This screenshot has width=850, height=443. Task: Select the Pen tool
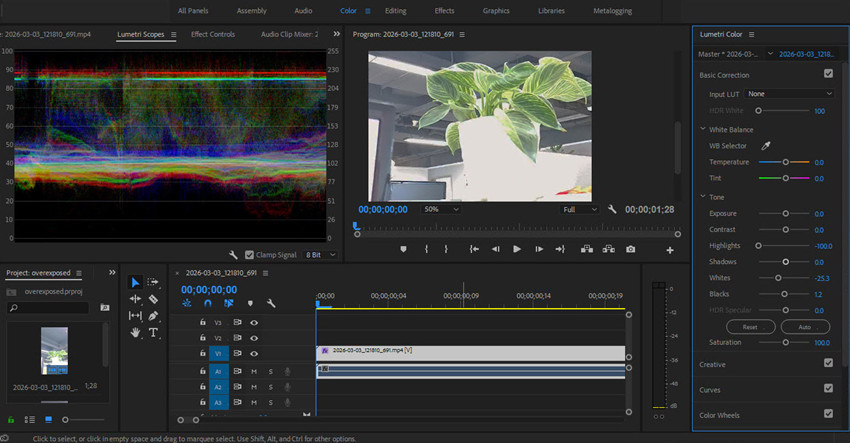(153, 316)
